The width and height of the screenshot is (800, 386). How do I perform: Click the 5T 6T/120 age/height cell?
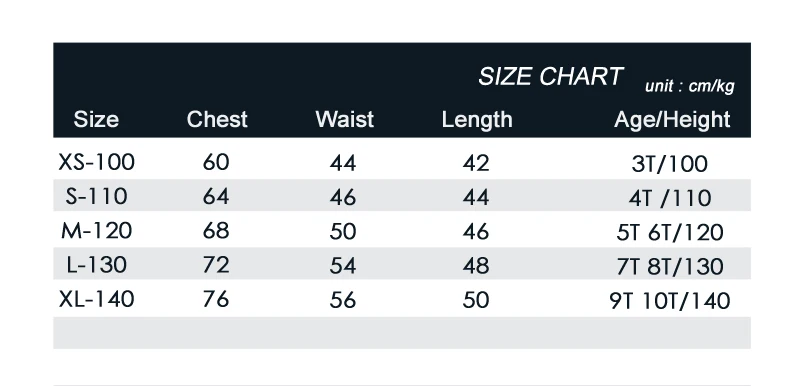click(669, 233)
